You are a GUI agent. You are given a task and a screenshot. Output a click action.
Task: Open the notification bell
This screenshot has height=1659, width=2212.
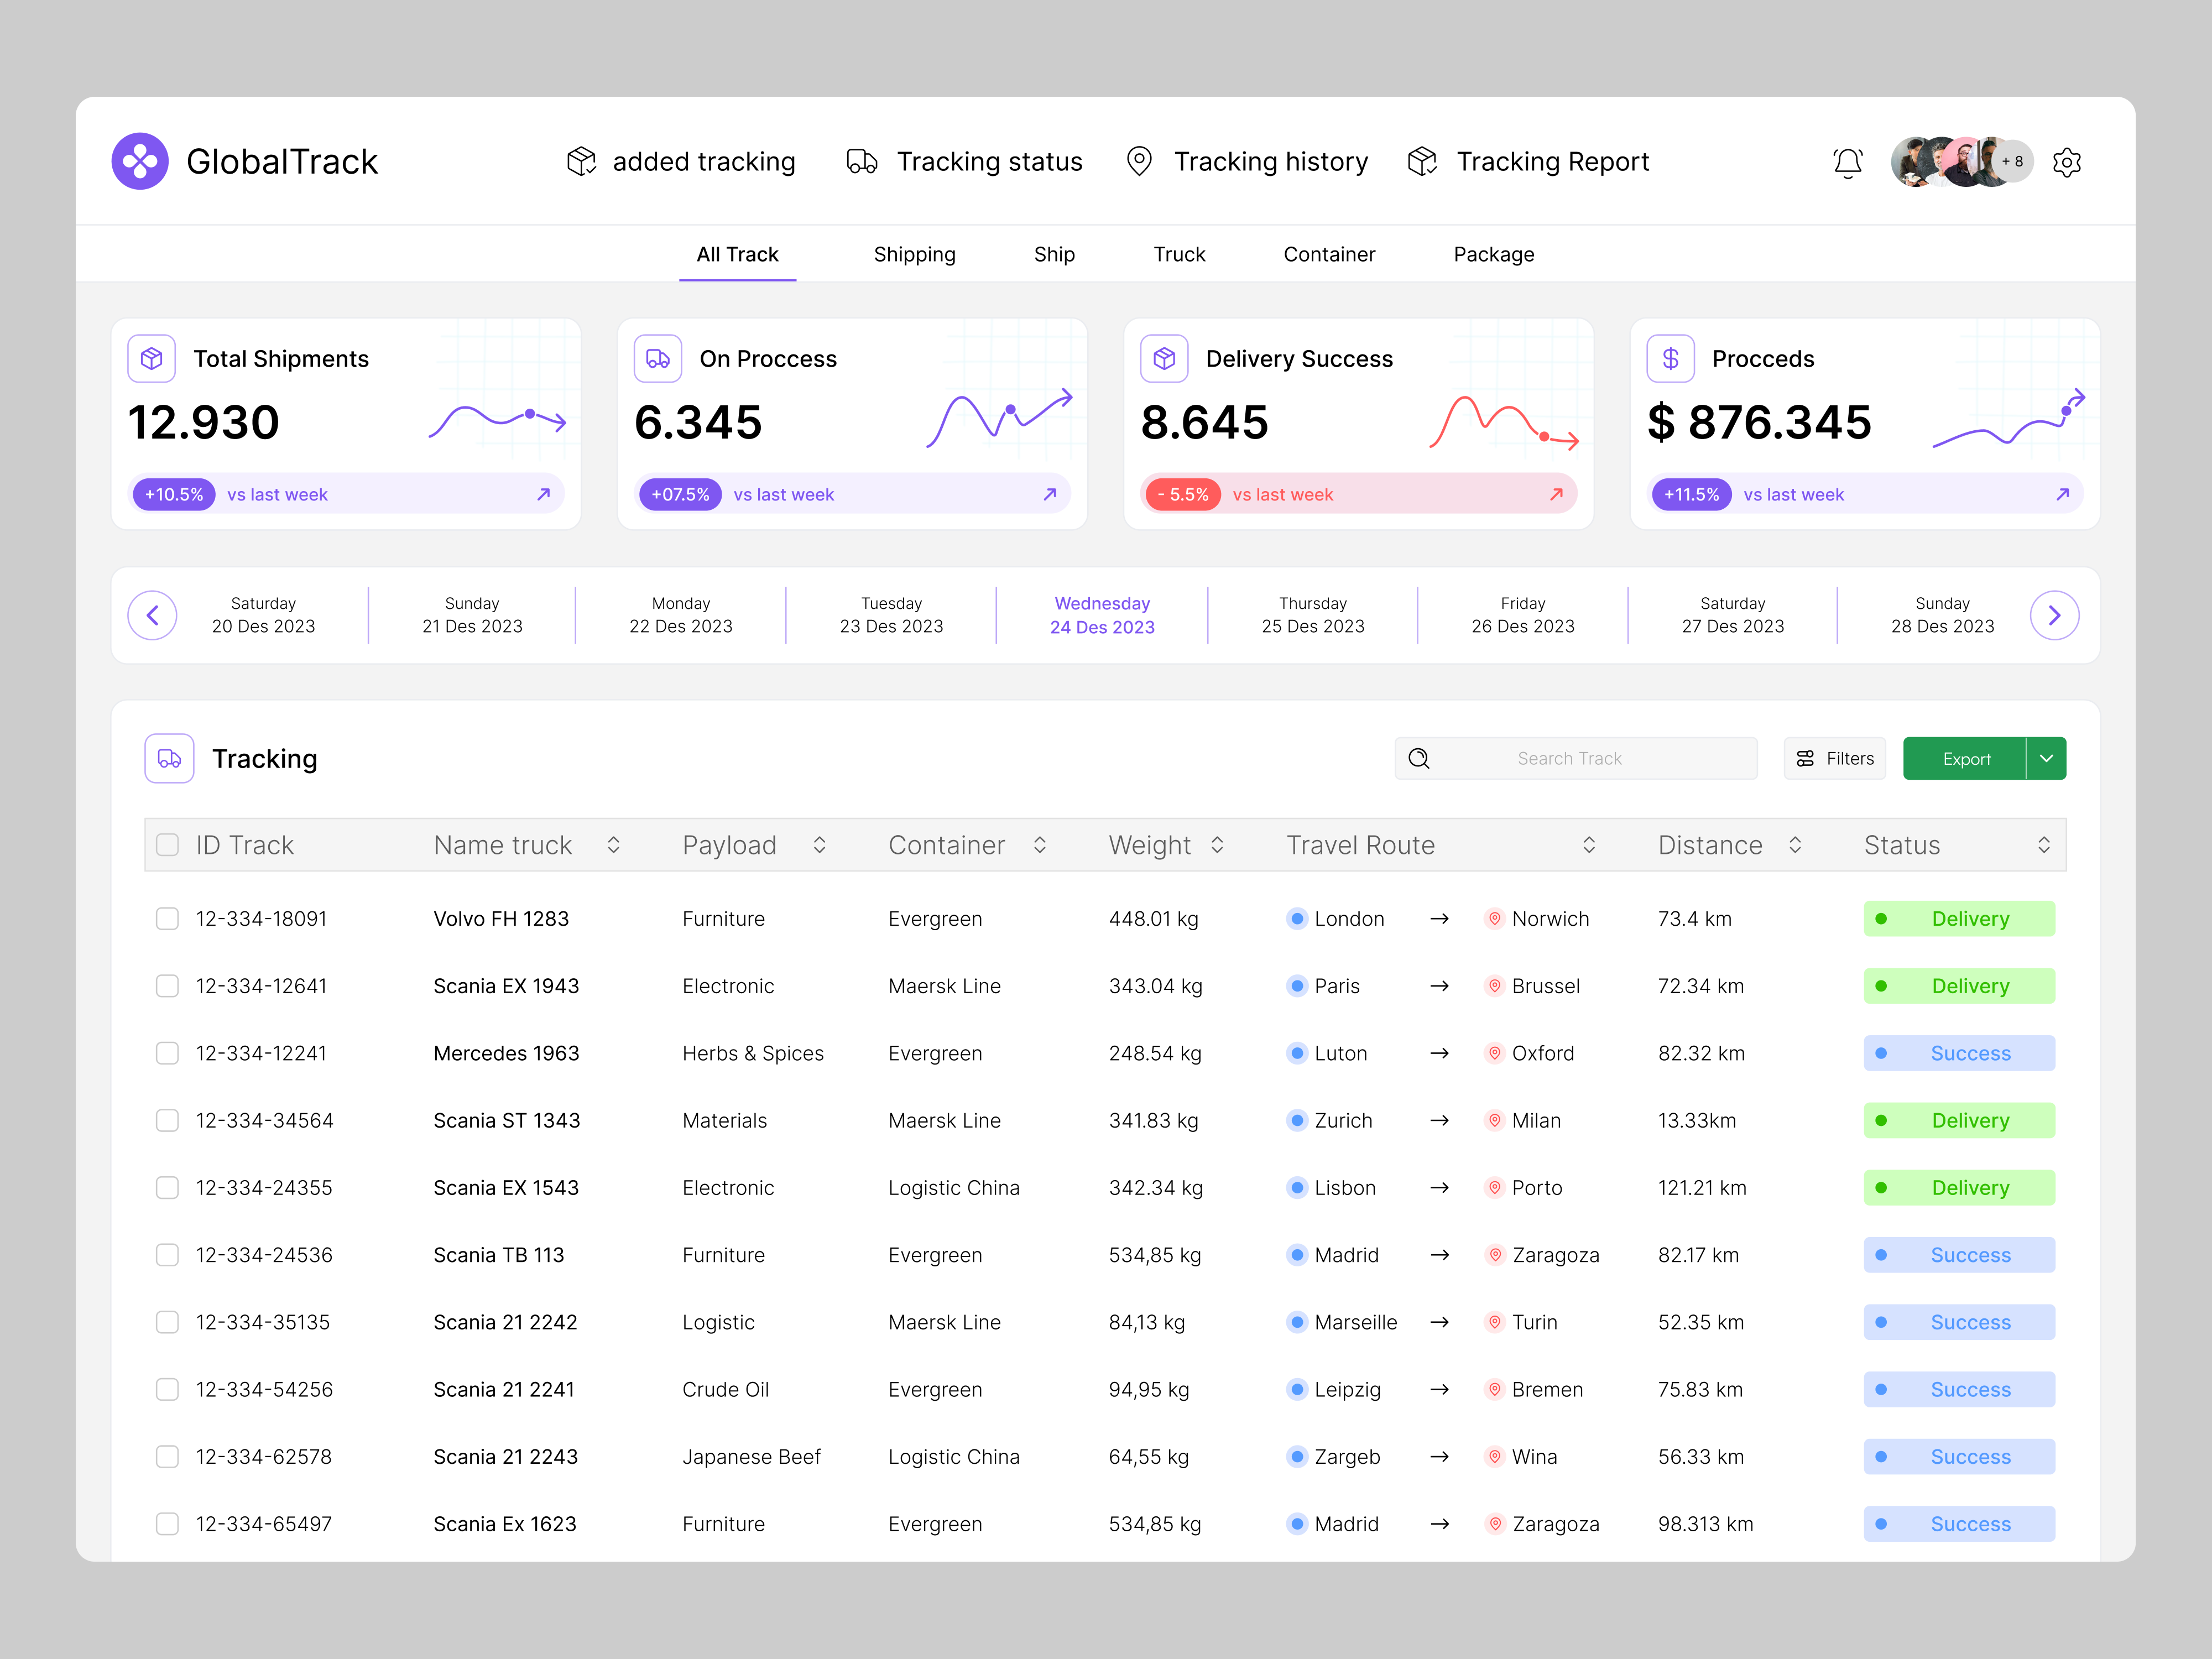(x=1848, y=162)
